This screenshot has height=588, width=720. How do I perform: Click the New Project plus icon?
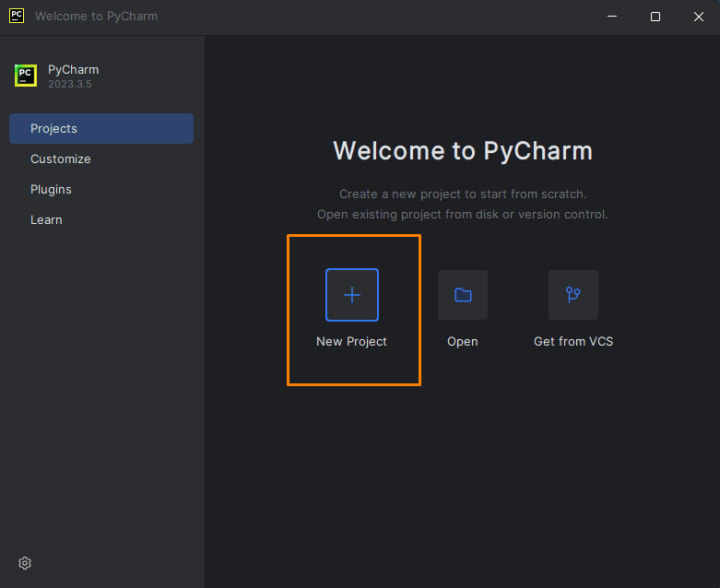tap(352, 295)
